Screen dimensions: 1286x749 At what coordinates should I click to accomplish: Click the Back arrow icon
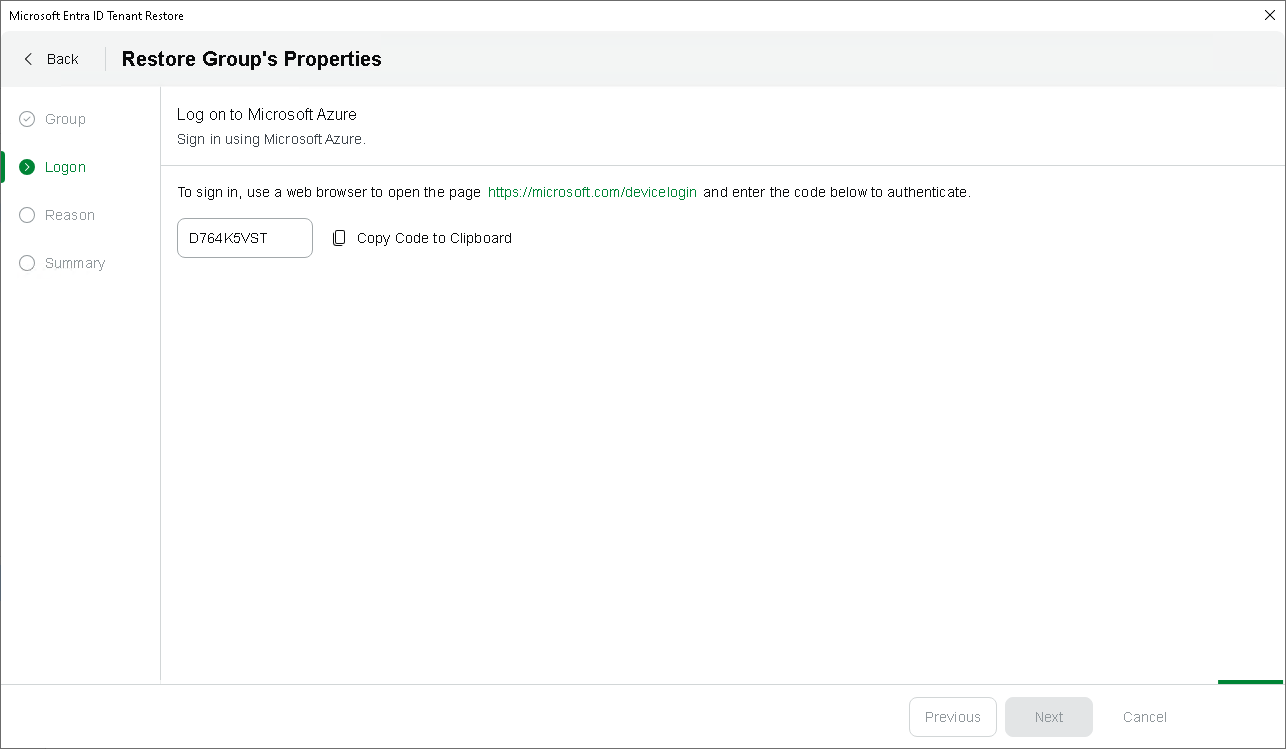(x=28, y=59)
